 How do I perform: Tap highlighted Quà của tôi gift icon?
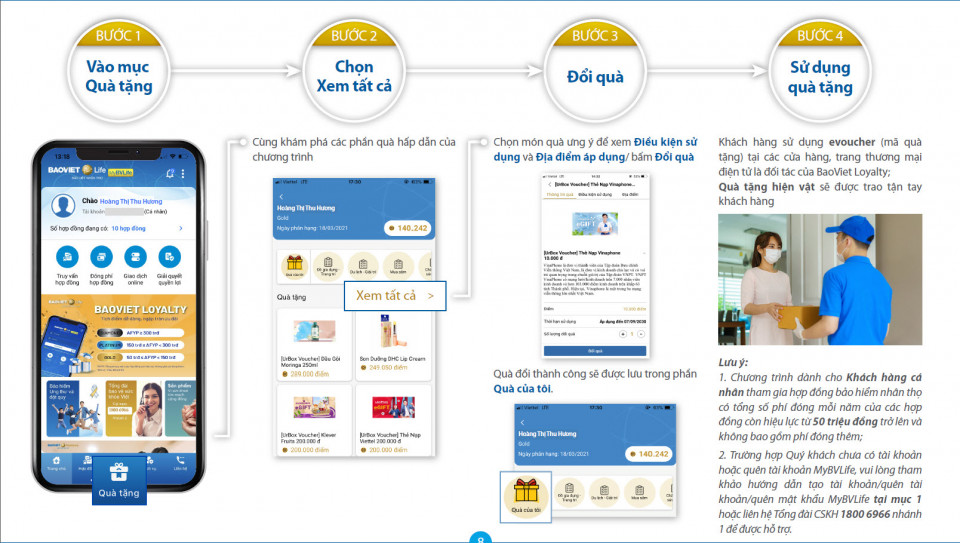526,495
